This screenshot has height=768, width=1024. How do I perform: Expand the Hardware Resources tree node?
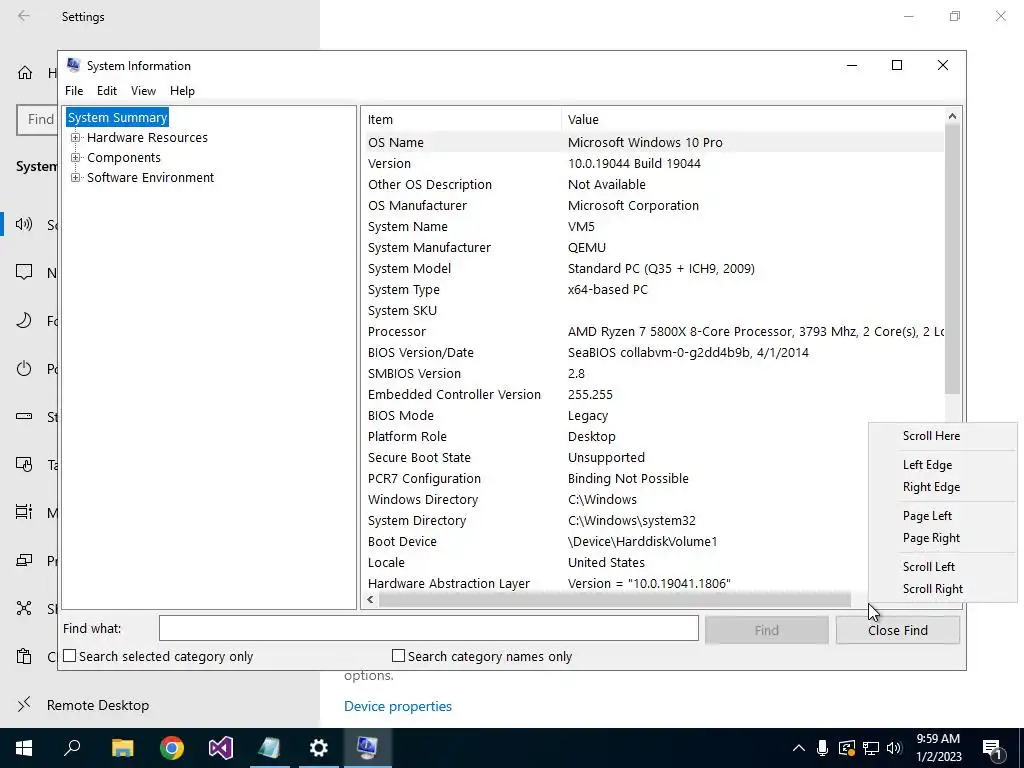[x=76, y=138]
